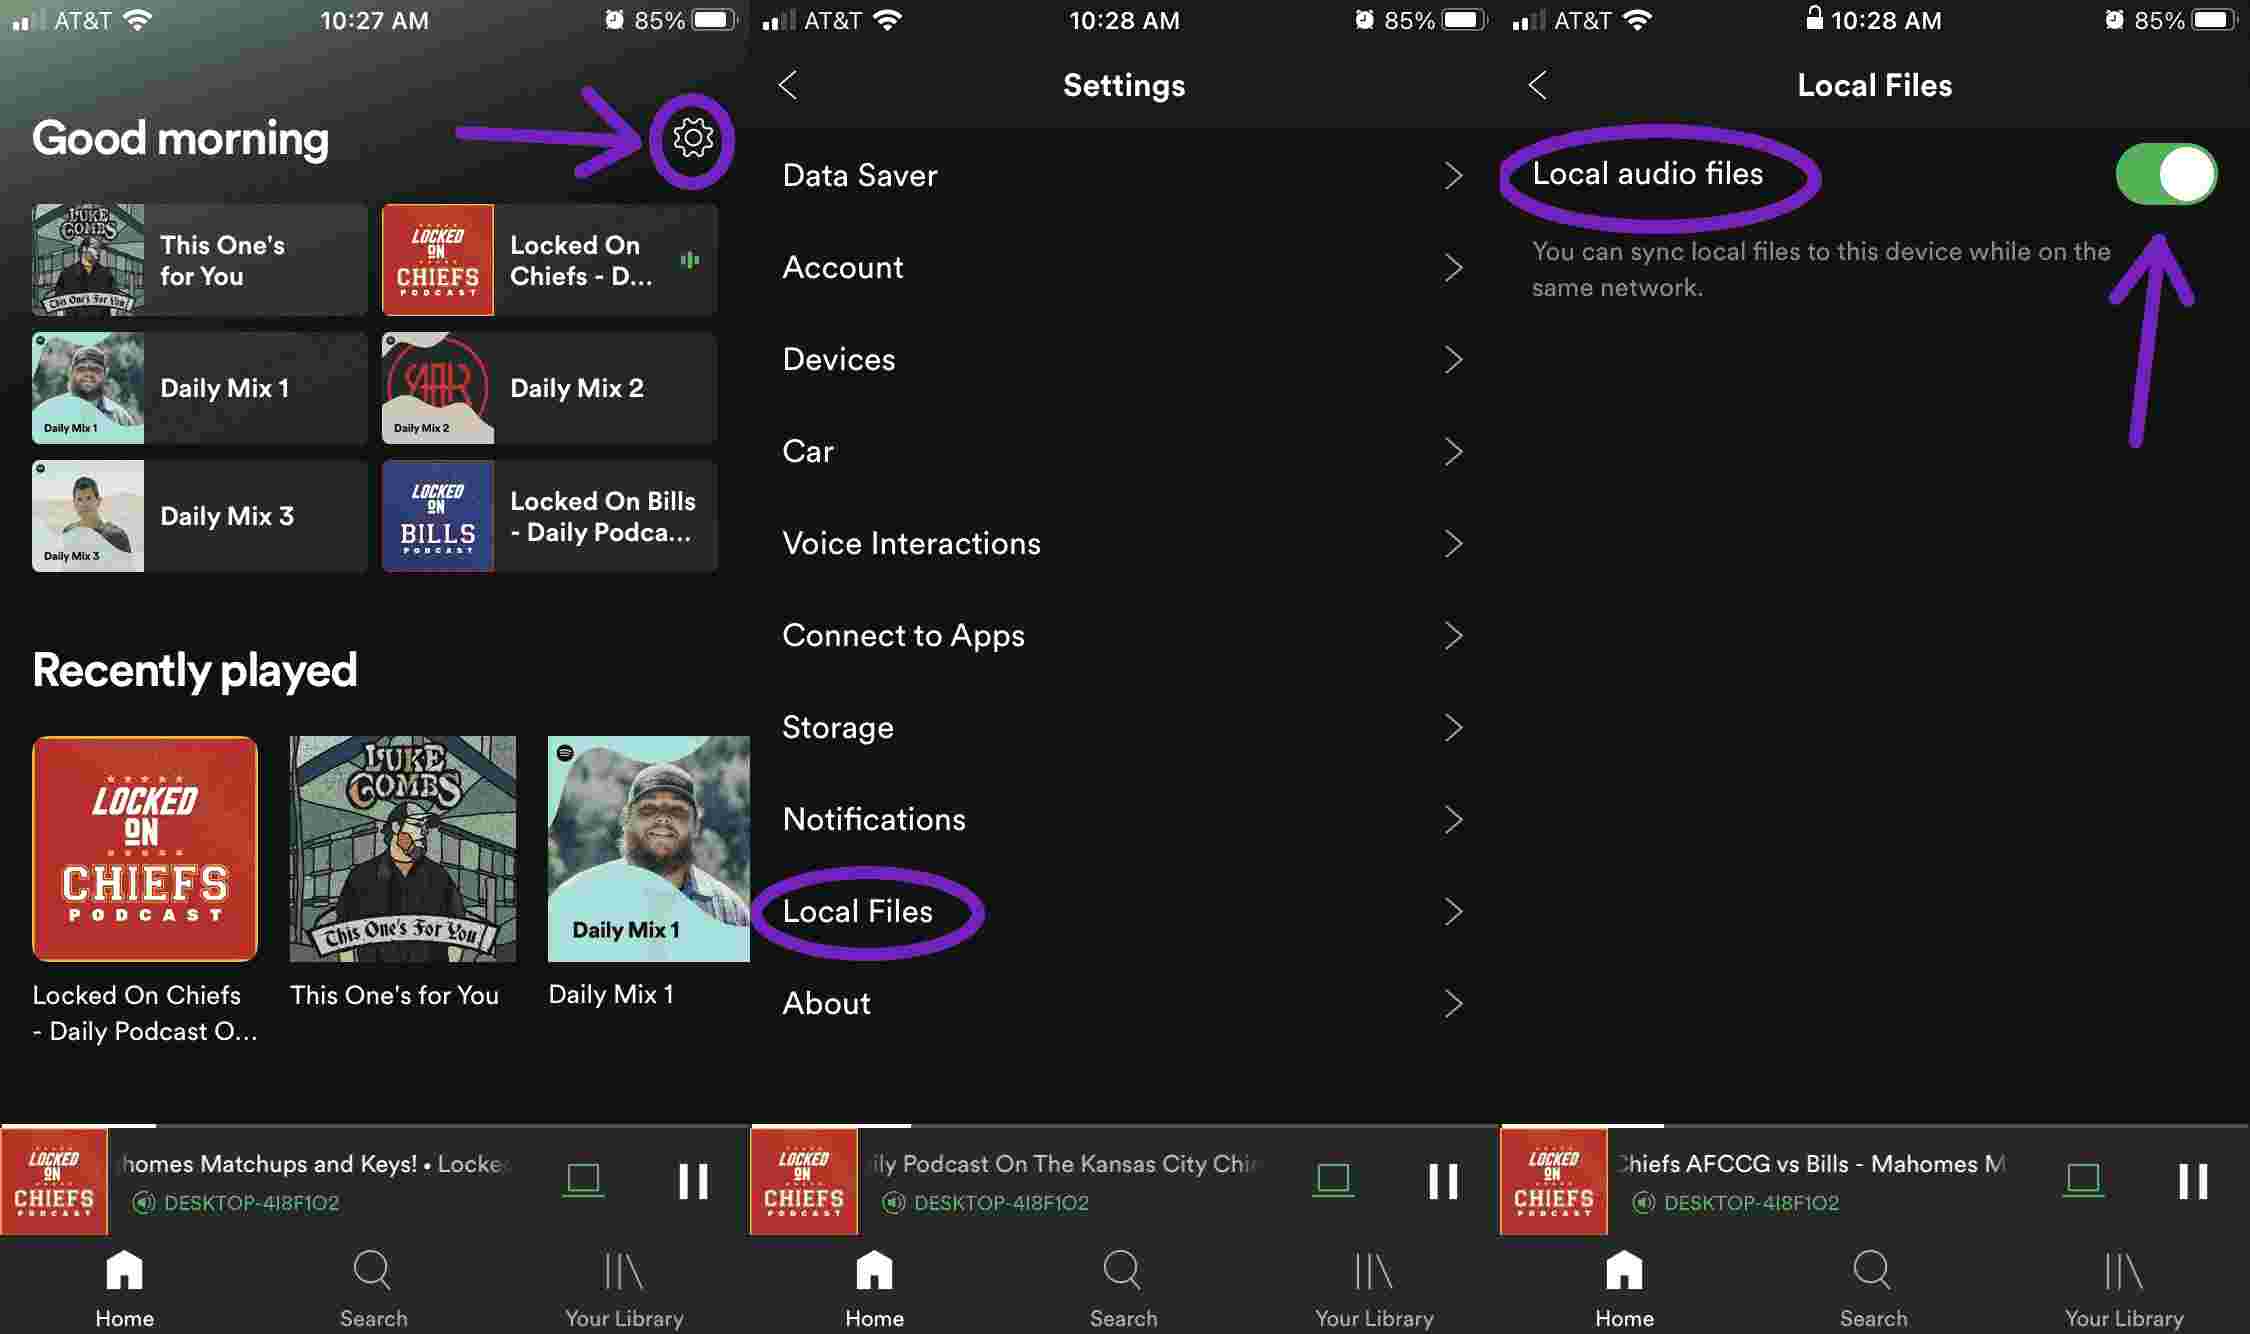Image resolution: width=2250 pixels, height=1334 pixels.
Task: Open This One's for You recently played cover
Action: [403, 849]
